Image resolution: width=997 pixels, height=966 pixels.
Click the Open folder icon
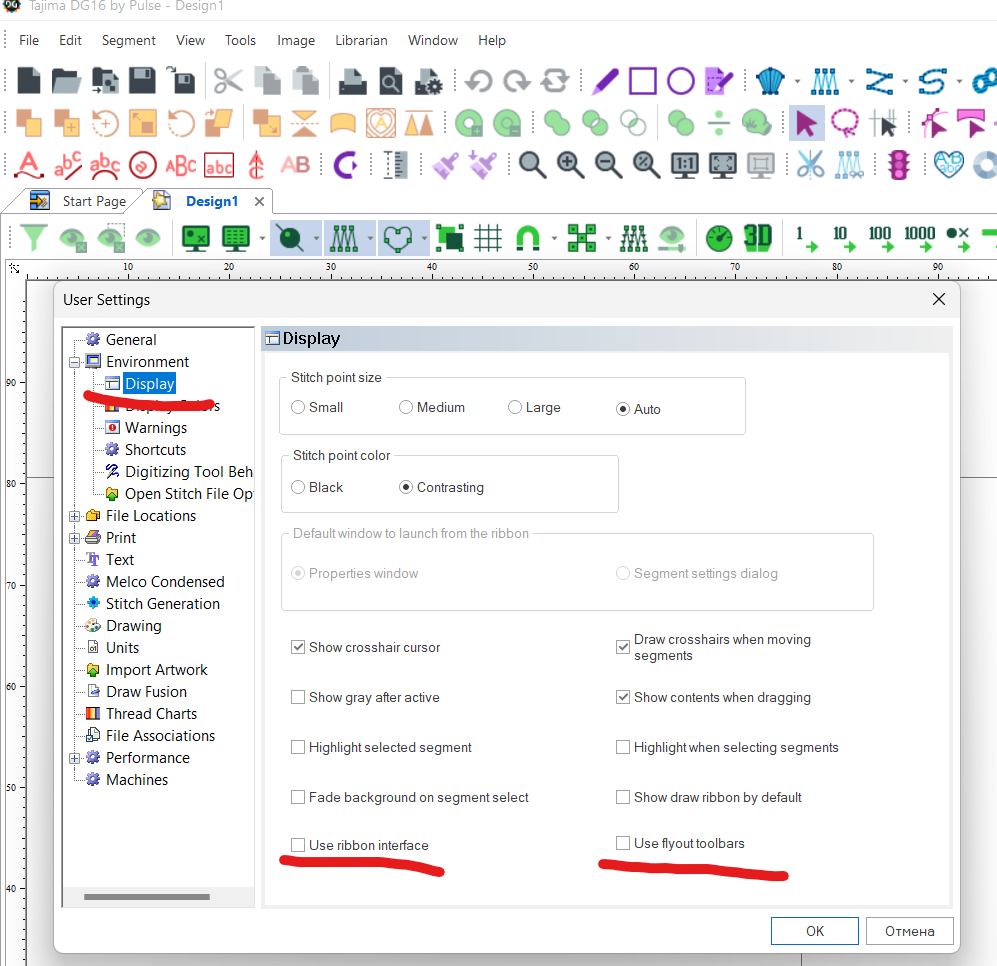pyautogui.click(x=66, y=81)
